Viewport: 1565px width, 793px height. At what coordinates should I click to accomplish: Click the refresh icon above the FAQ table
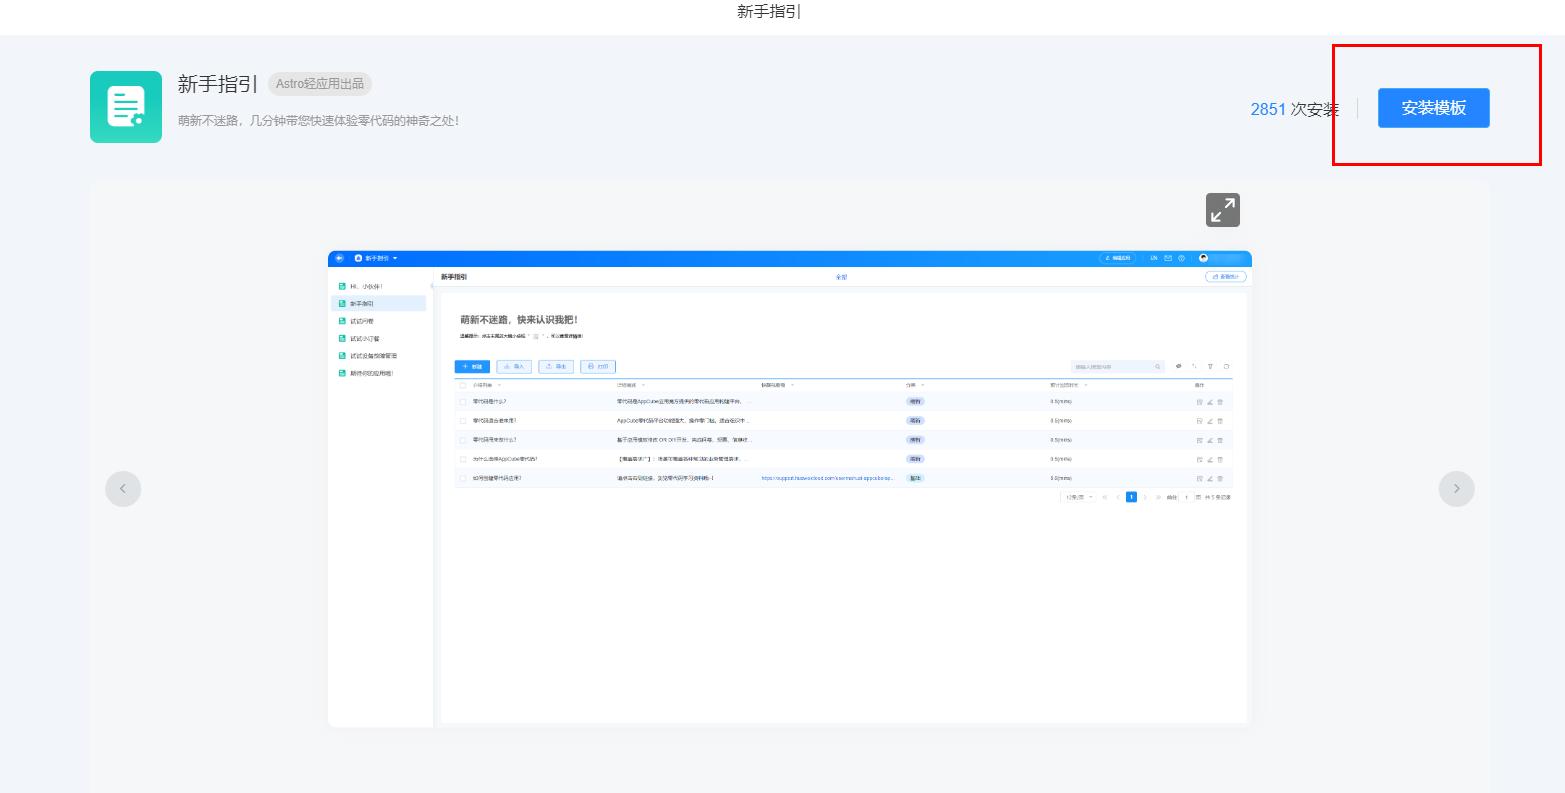[1226, 366]
